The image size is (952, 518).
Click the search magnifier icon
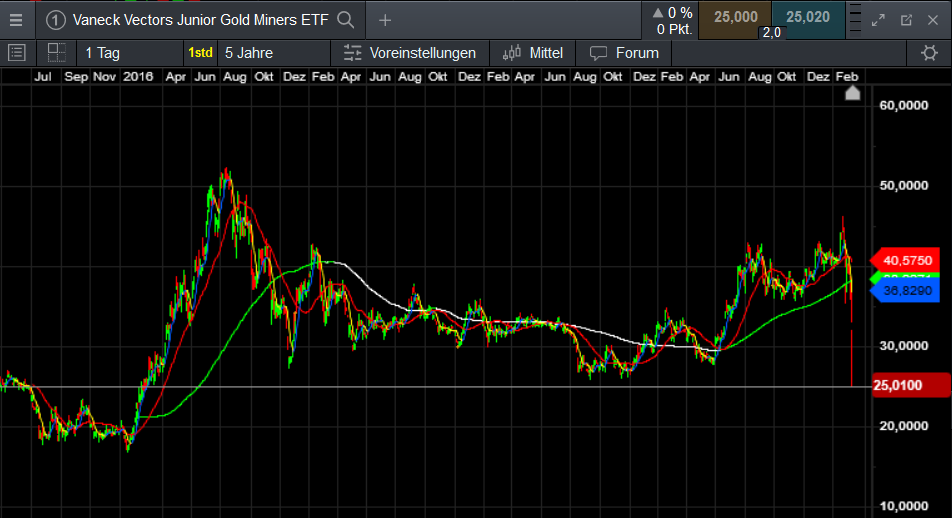click(x=345, y=19)
